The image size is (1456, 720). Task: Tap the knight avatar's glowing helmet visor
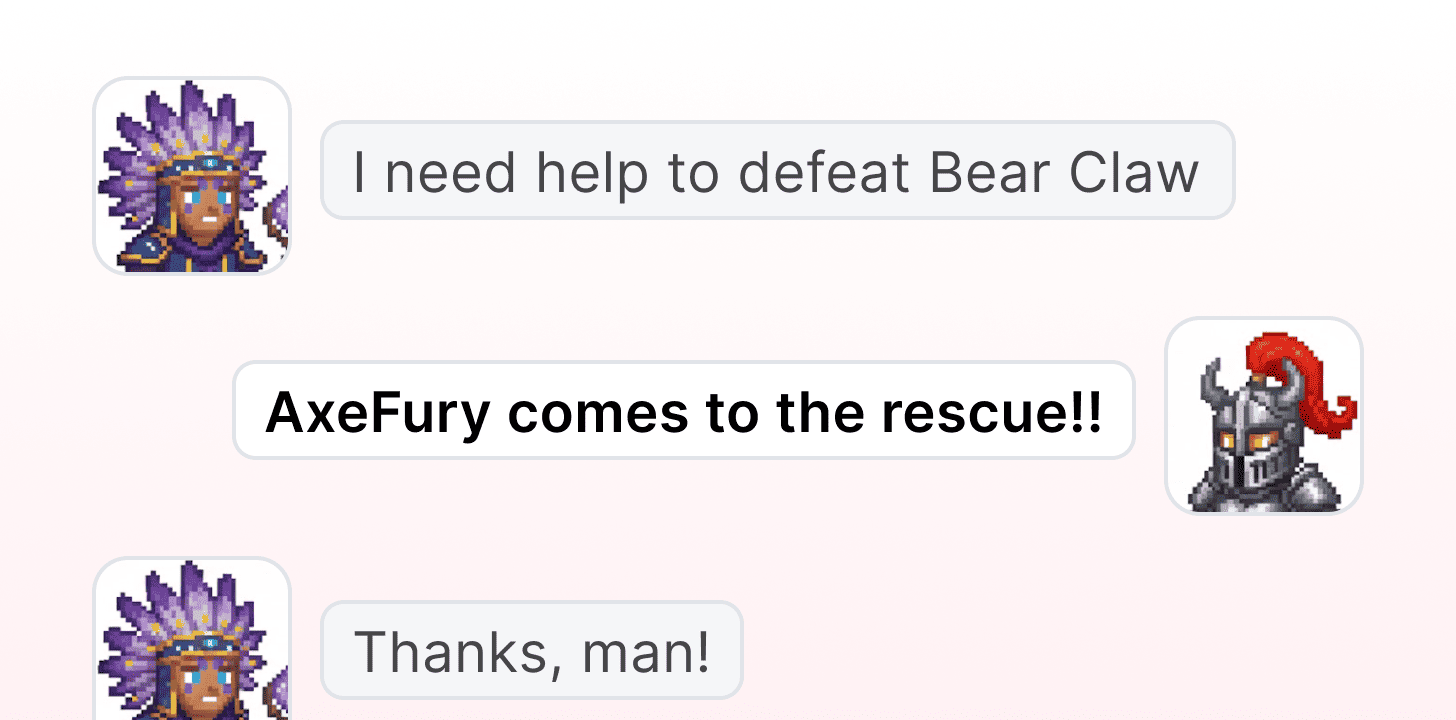coord(1250,440)
